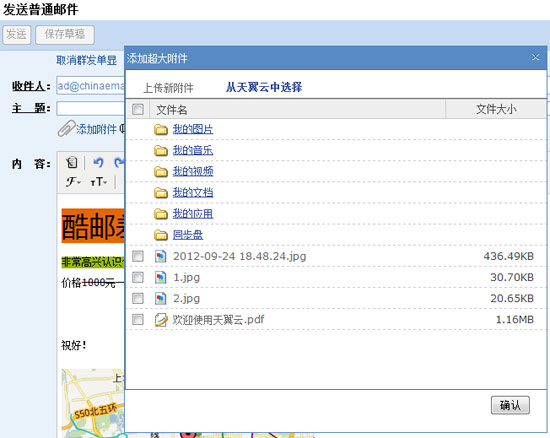Open the 同步盘 folder icon

click(x=161, y=235)
